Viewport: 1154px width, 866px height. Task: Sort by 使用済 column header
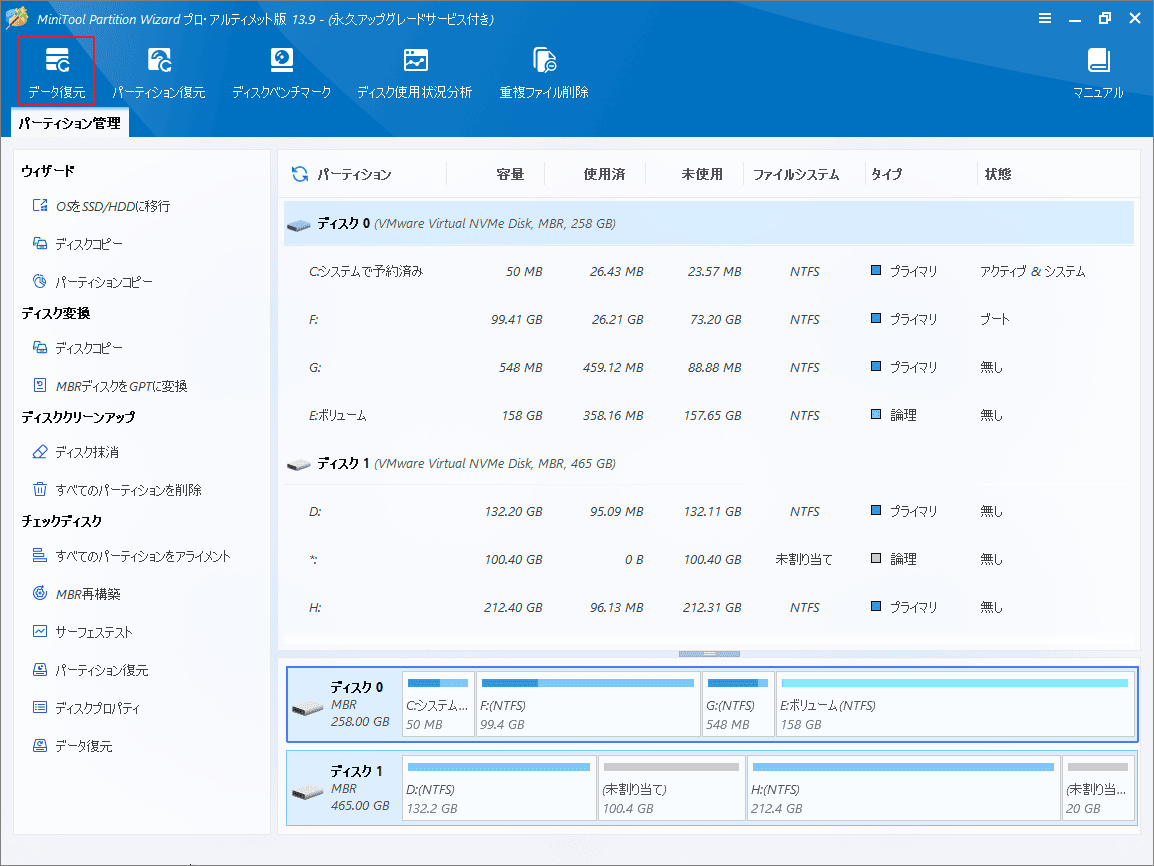tap(604, 174)
